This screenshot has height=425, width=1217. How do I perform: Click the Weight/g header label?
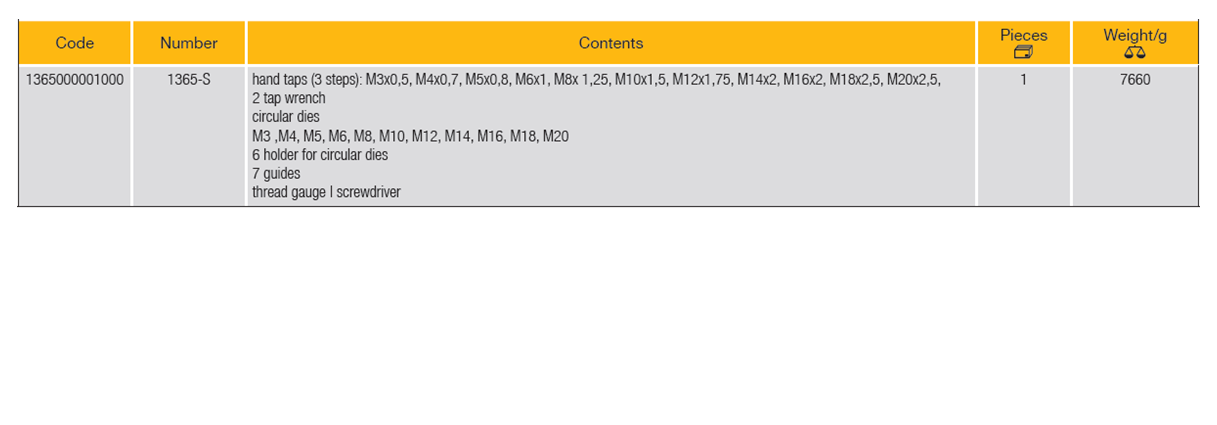pos(1134,35)
